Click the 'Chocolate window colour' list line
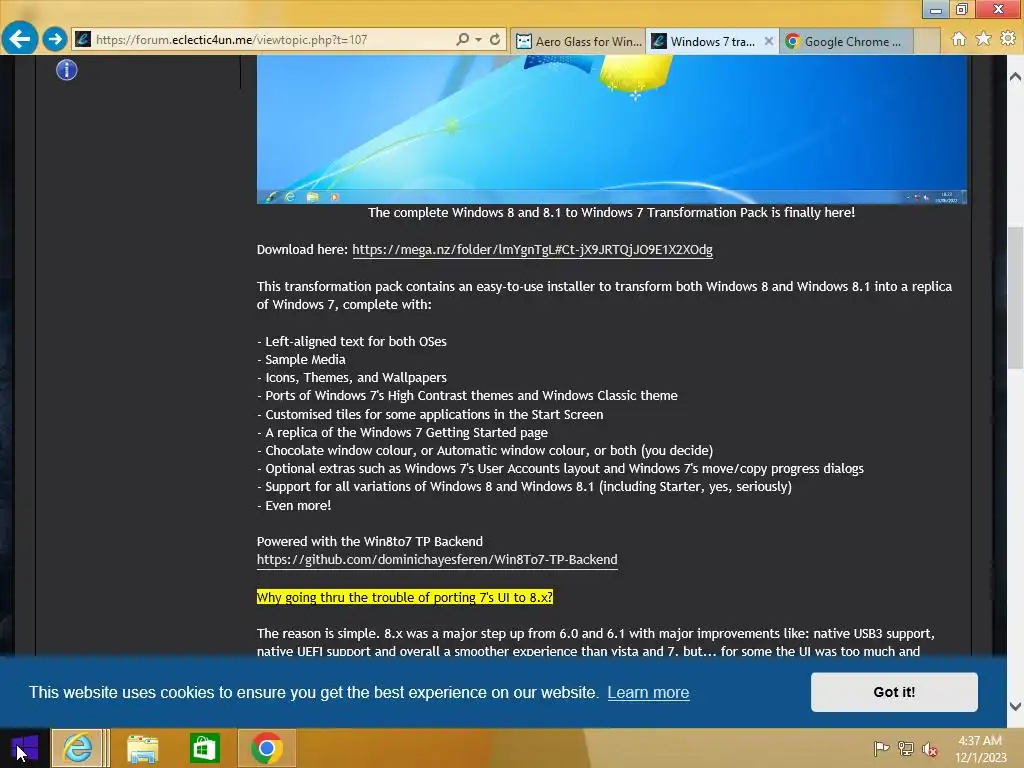The width and height of the screenshot is (1024, 768). pos(485,451)
